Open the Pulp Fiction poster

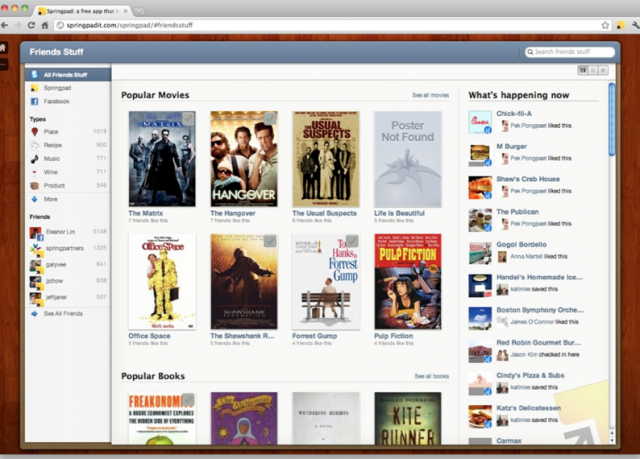408,282
